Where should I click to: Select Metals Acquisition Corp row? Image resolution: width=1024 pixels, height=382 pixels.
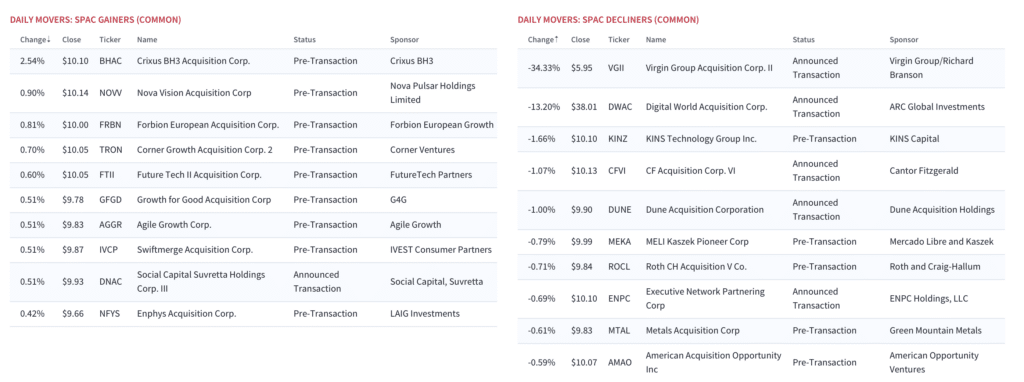761,330
